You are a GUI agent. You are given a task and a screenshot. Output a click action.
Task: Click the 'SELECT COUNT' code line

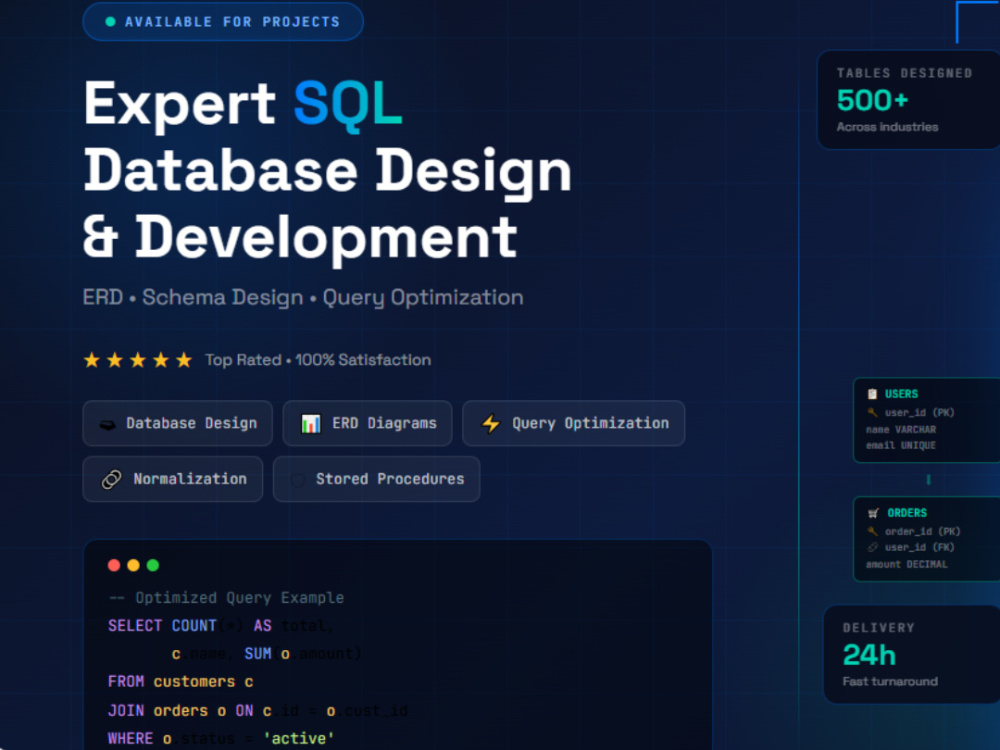click(220, 626)
